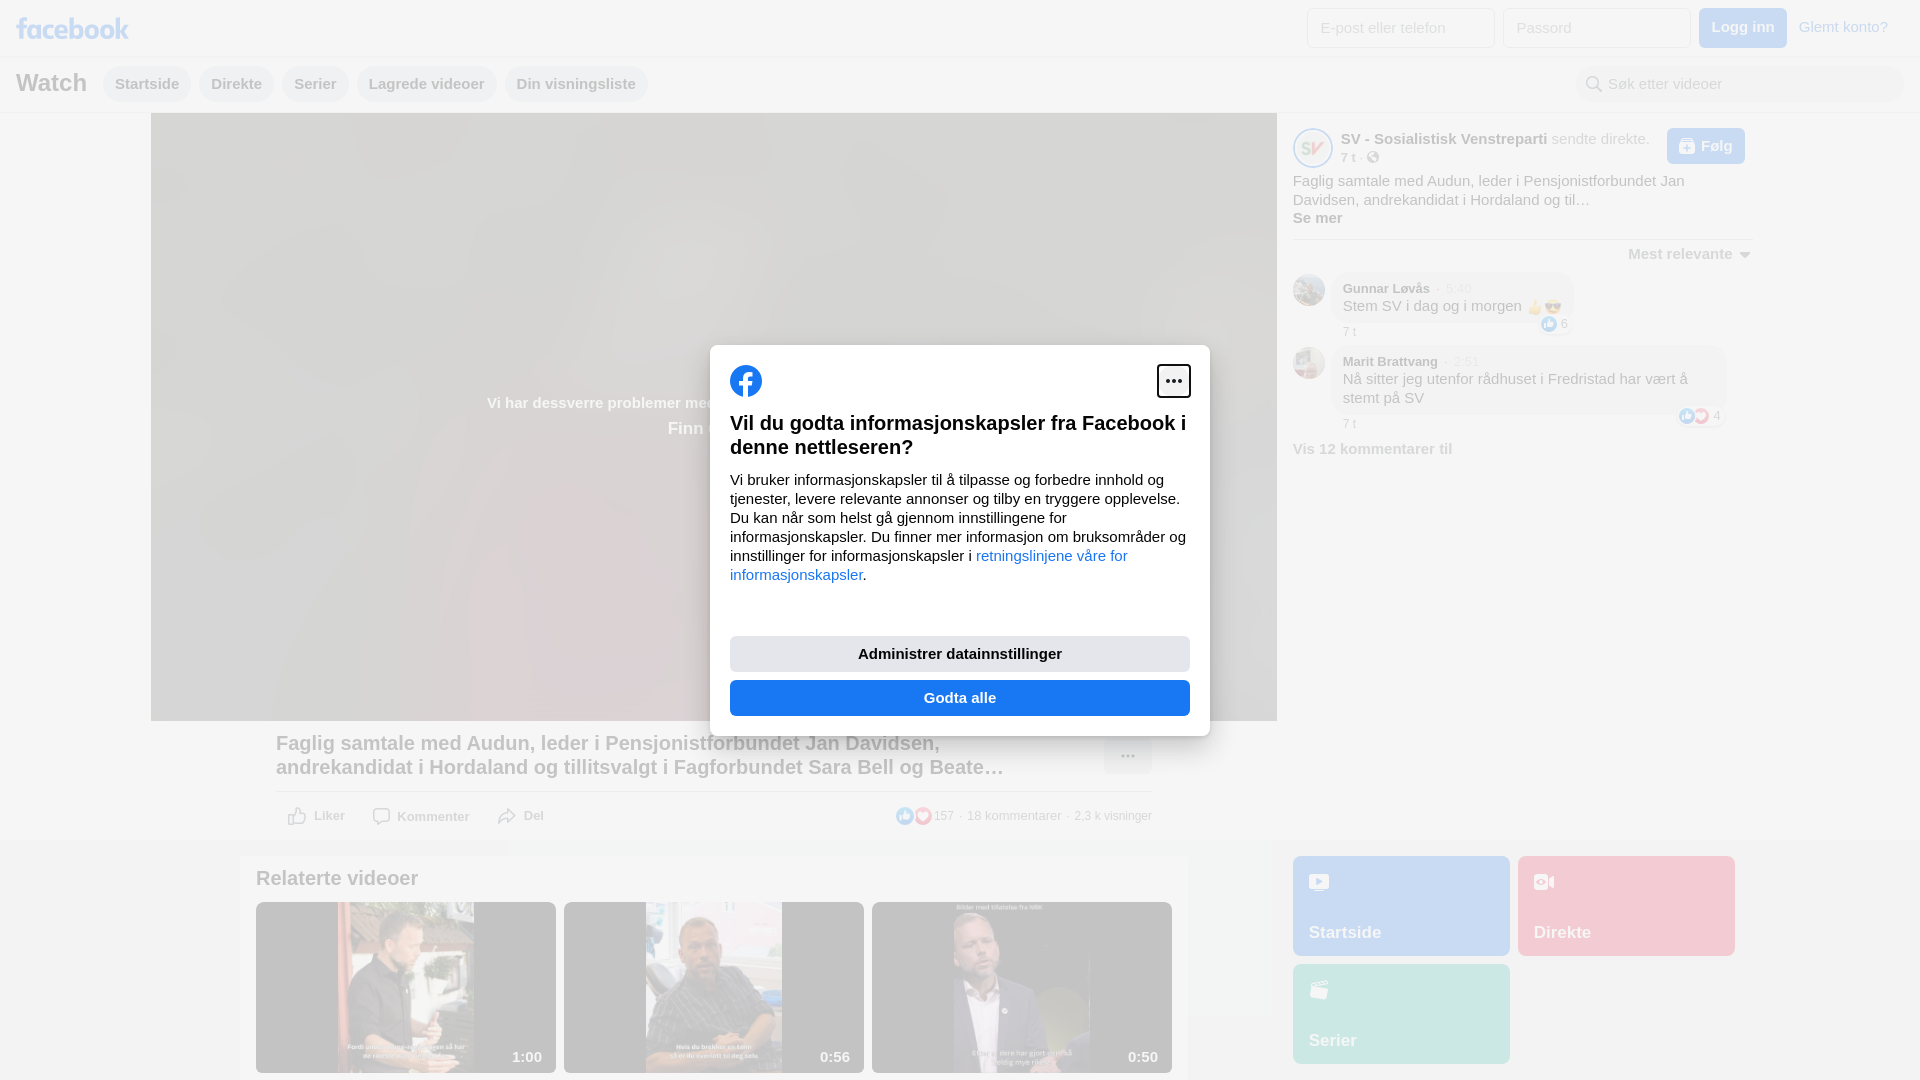1920x1080 pixels.
Task: Click the Følg follow button
Action: point(1706,146)
